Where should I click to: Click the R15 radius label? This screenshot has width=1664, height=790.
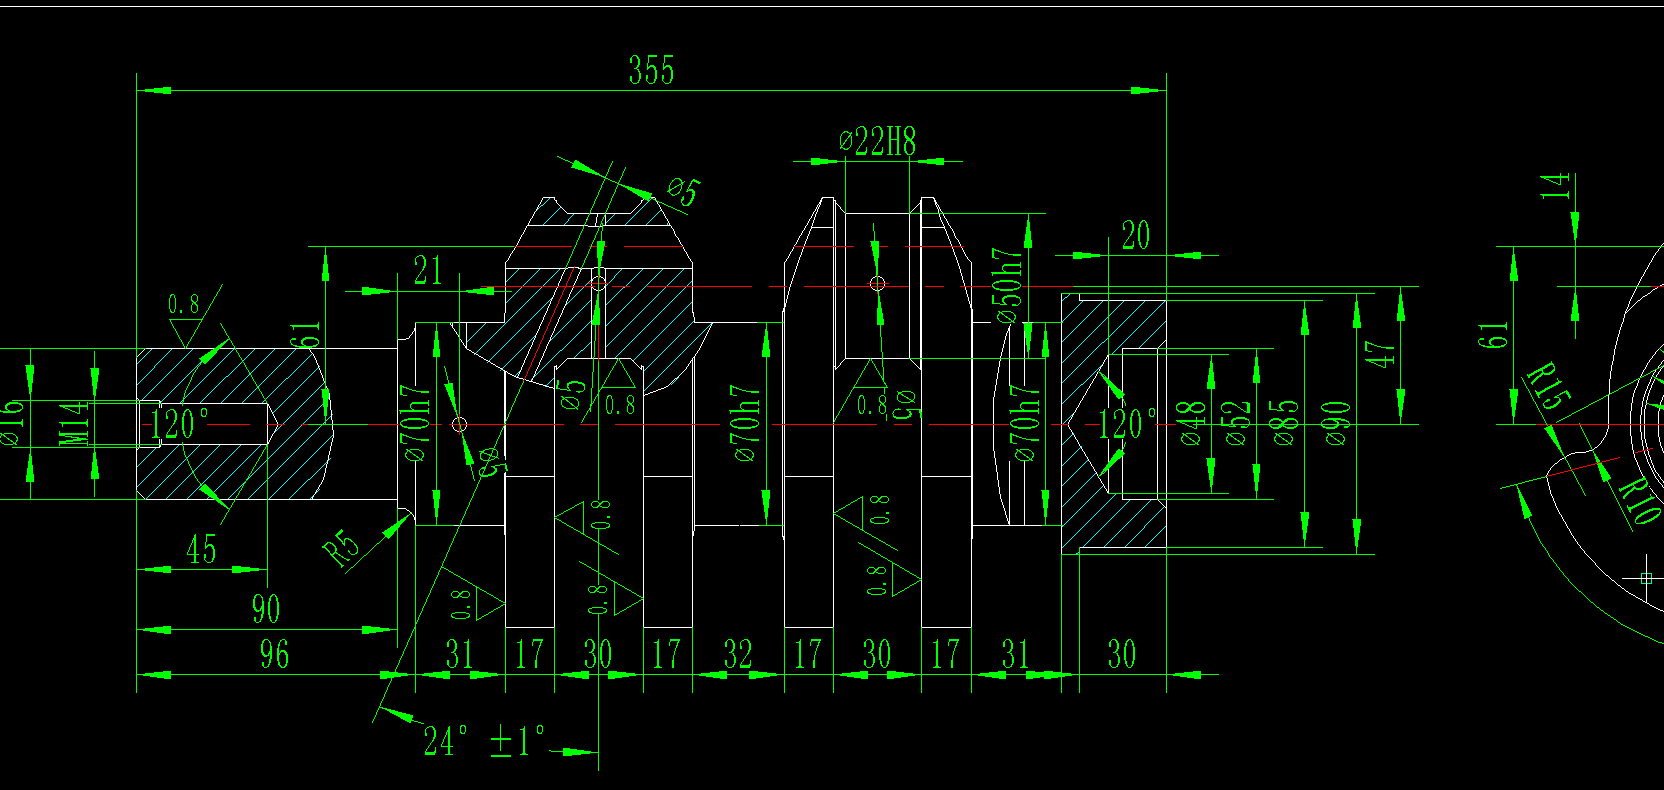coord(1547,387)
